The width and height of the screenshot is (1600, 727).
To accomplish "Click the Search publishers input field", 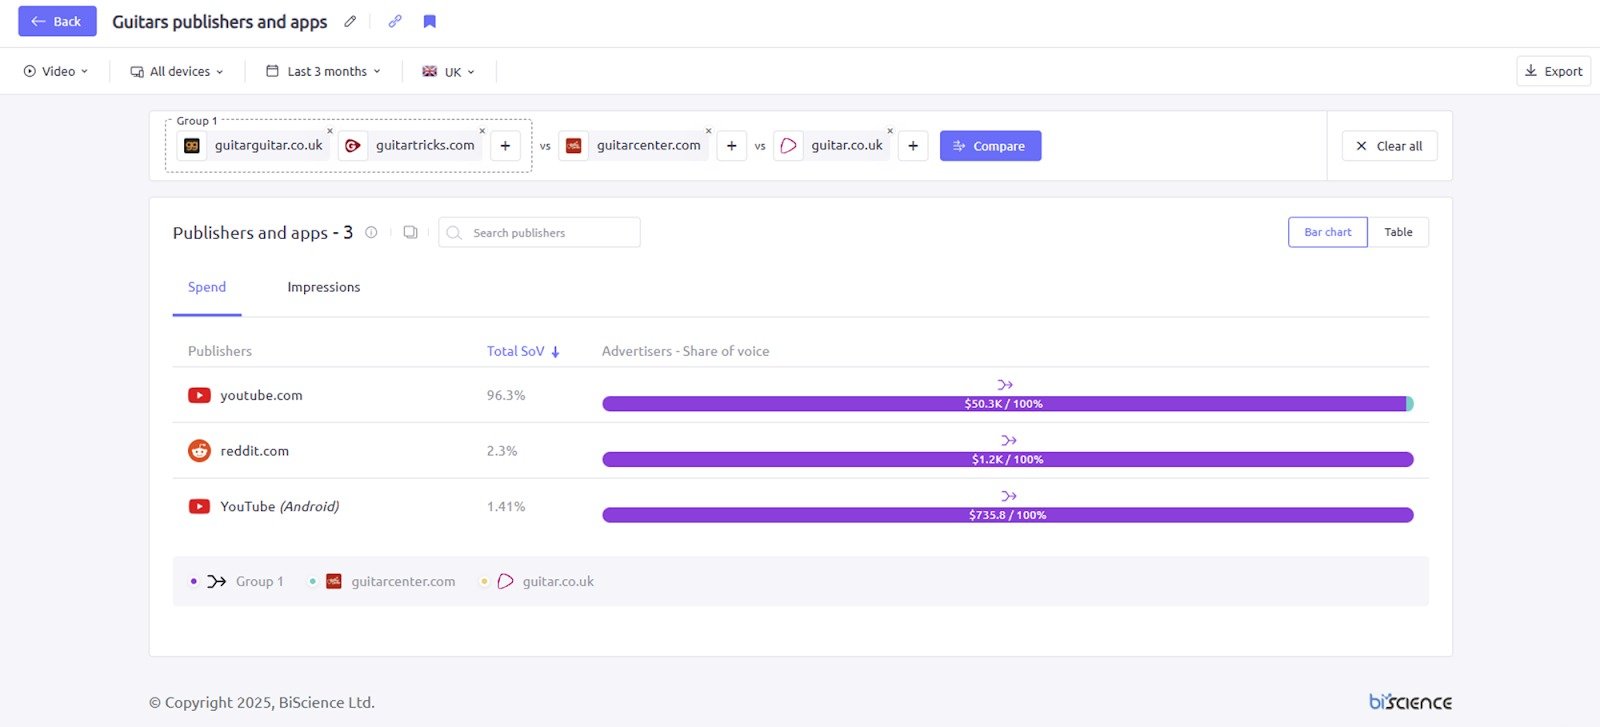I will click(550, 232).
